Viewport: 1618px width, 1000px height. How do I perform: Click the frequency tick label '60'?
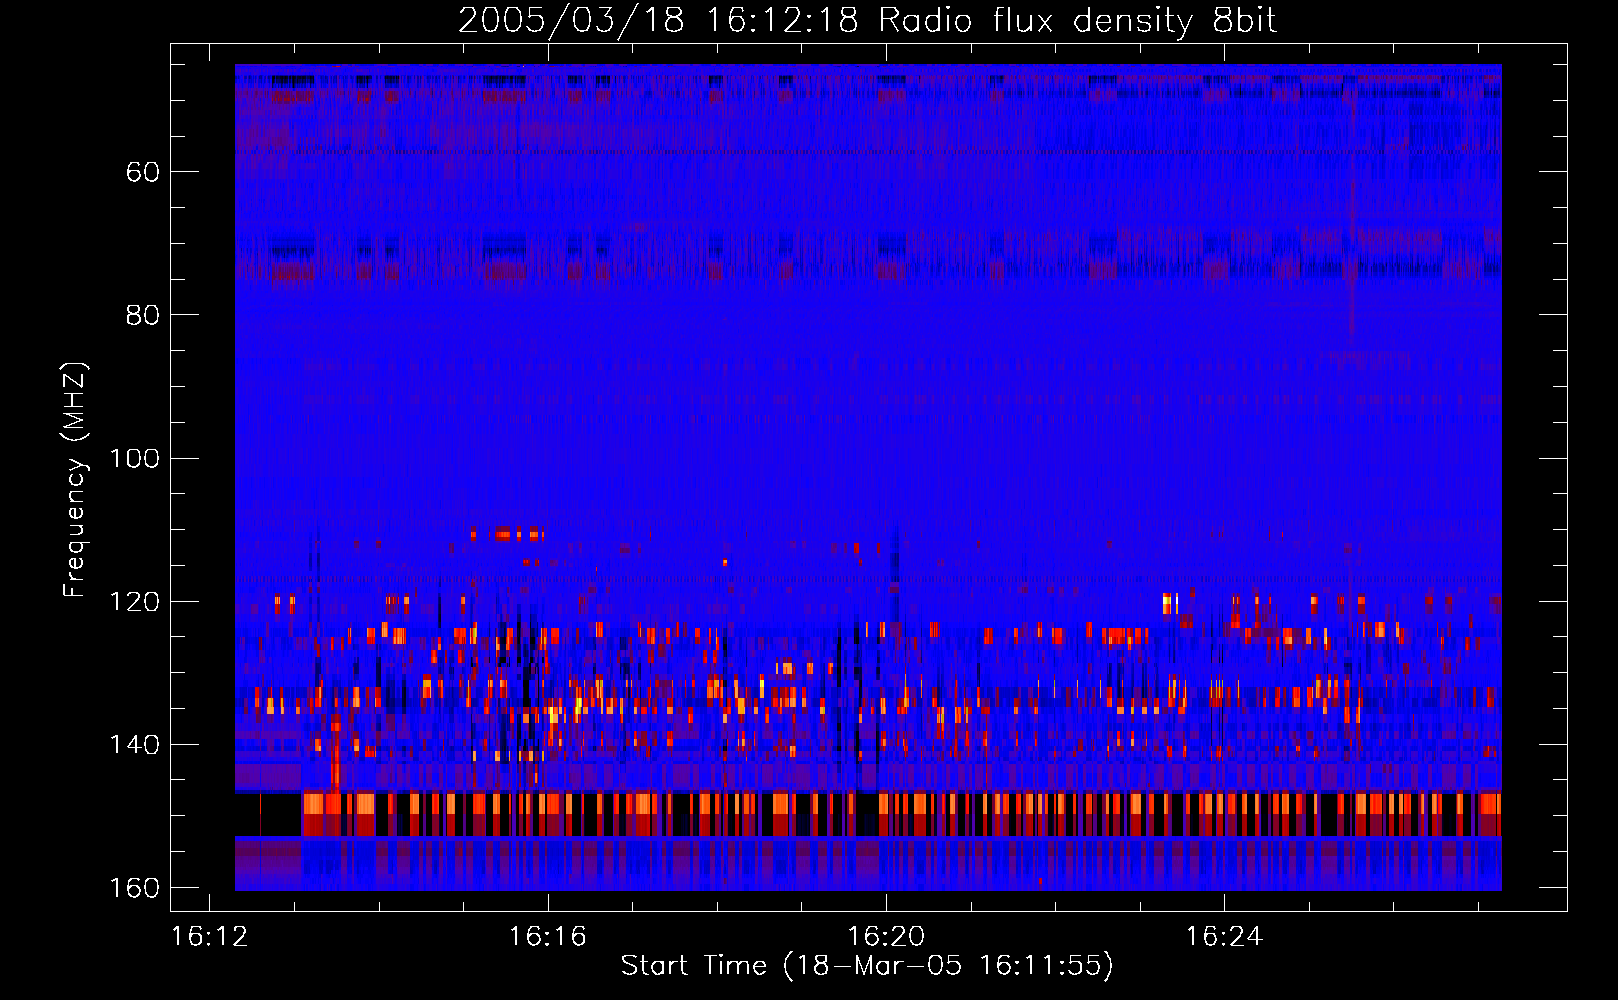click(x=143, y=172)
